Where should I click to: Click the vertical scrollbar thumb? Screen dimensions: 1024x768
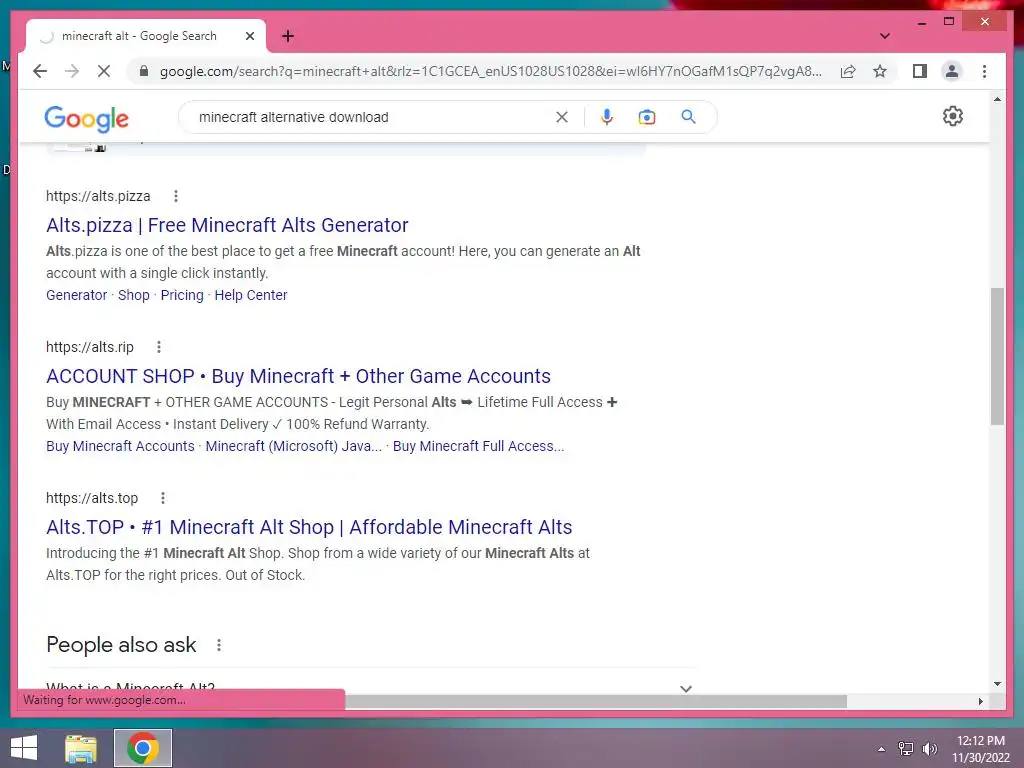tap(997, 356)
